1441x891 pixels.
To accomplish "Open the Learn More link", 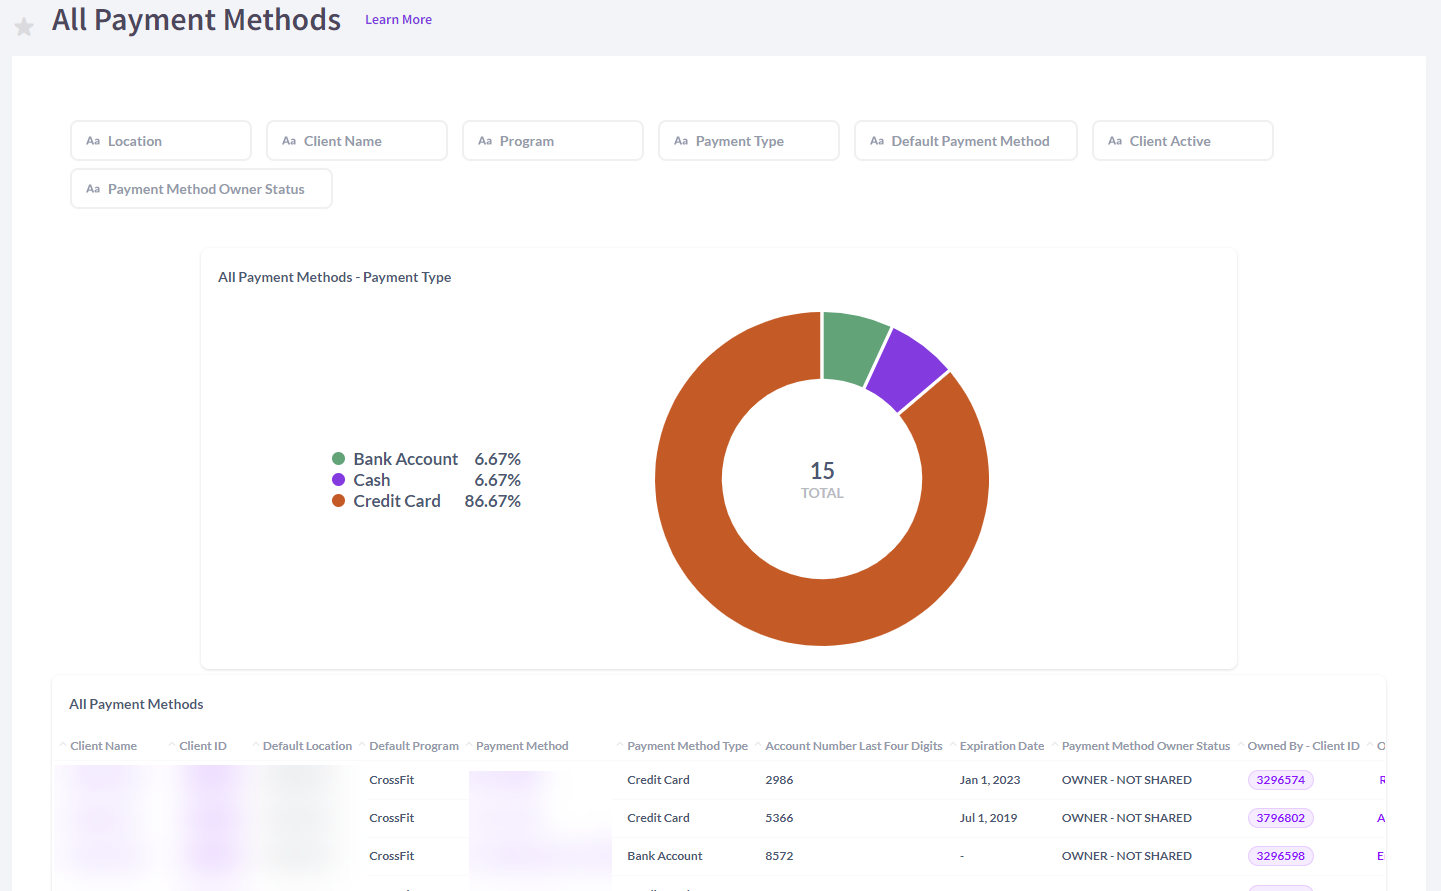I will coord(398,20).
